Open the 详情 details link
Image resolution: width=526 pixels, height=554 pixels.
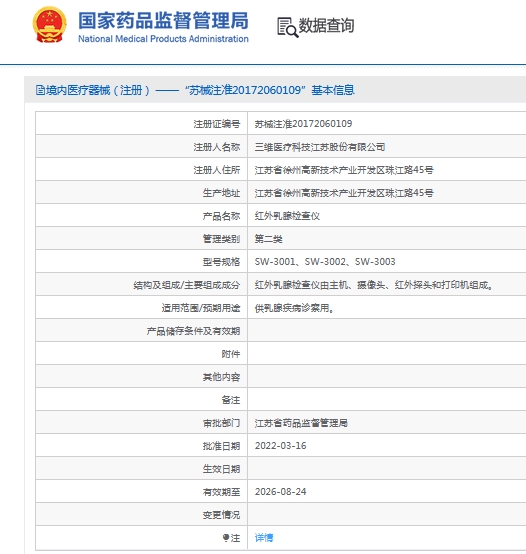[x=264, y=538]
